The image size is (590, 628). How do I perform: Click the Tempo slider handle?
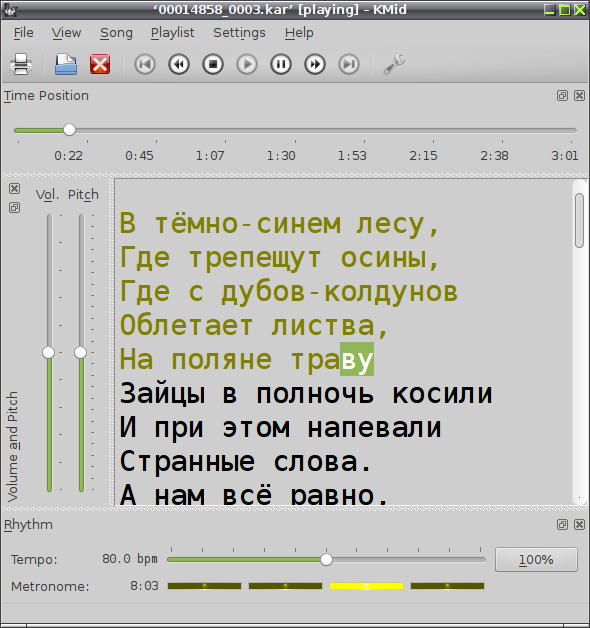326,560
